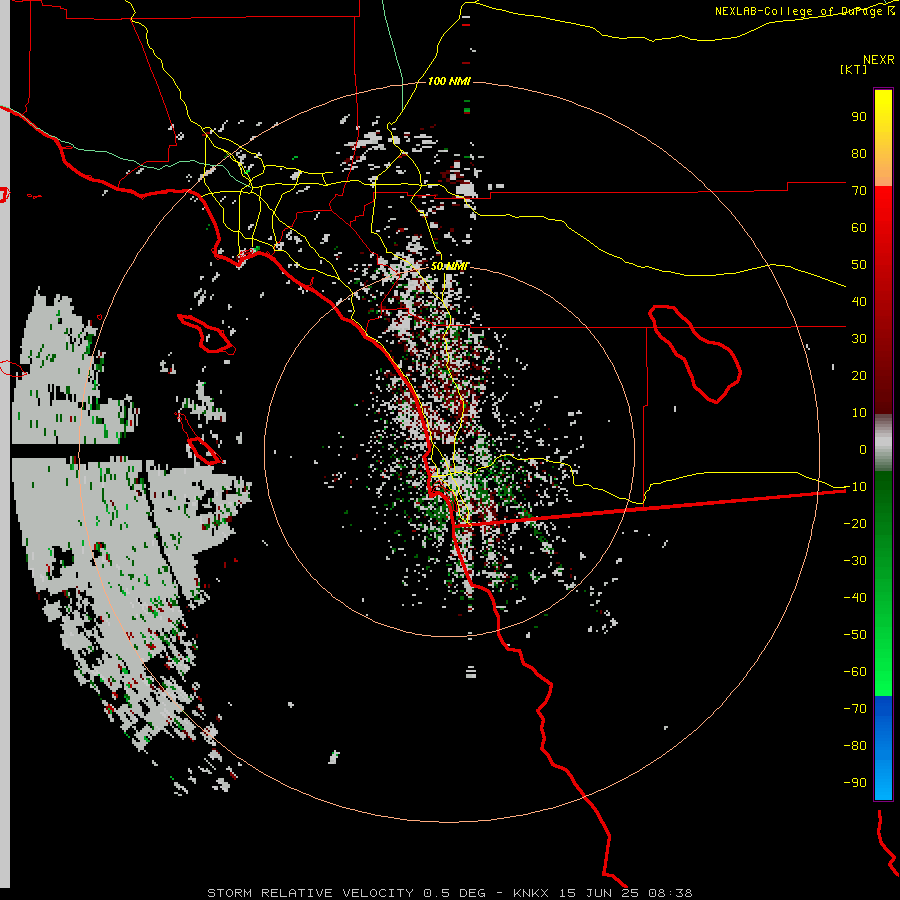Screen dimensions: 900x900
Task: Click the 60 value on the velocity scale
Action: click(859, 227)
